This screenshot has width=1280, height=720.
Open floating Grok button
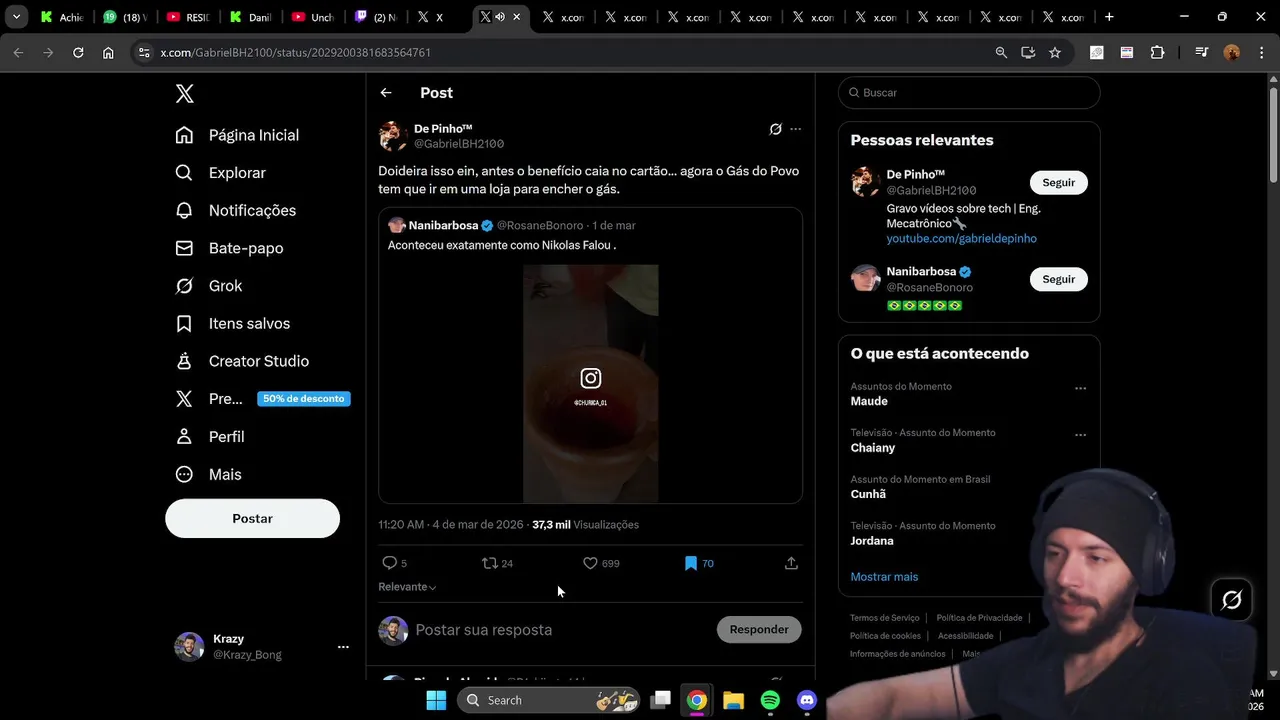(x=1232, y=600)
